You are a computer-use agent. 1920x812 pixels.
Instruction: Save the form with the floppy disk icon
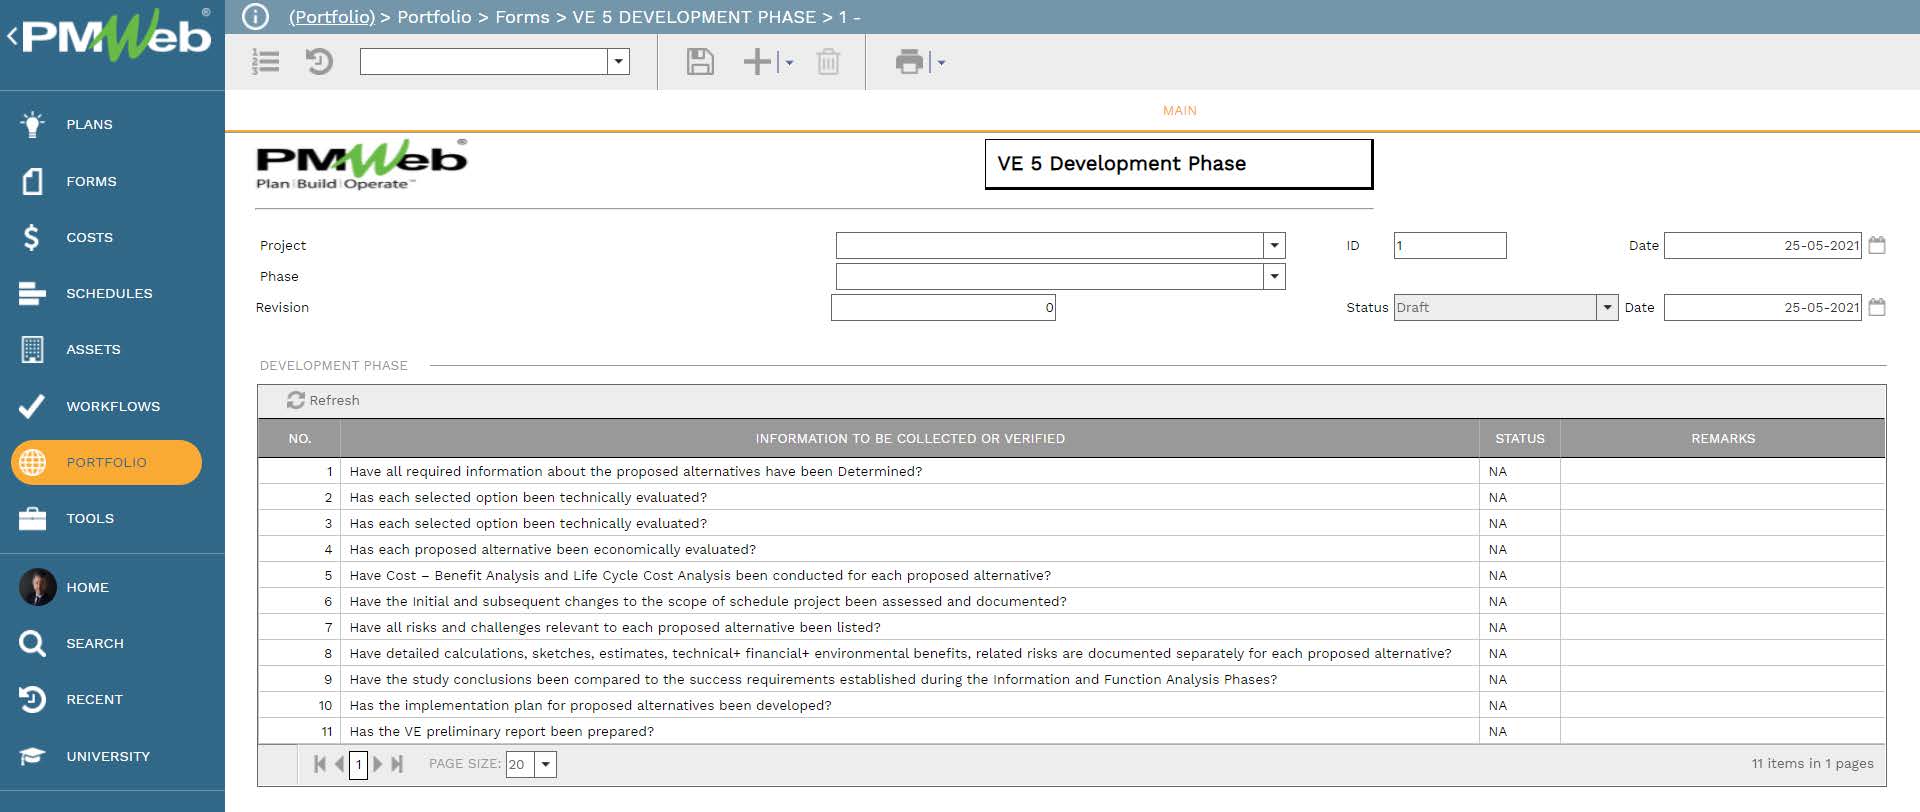point(700,62)
